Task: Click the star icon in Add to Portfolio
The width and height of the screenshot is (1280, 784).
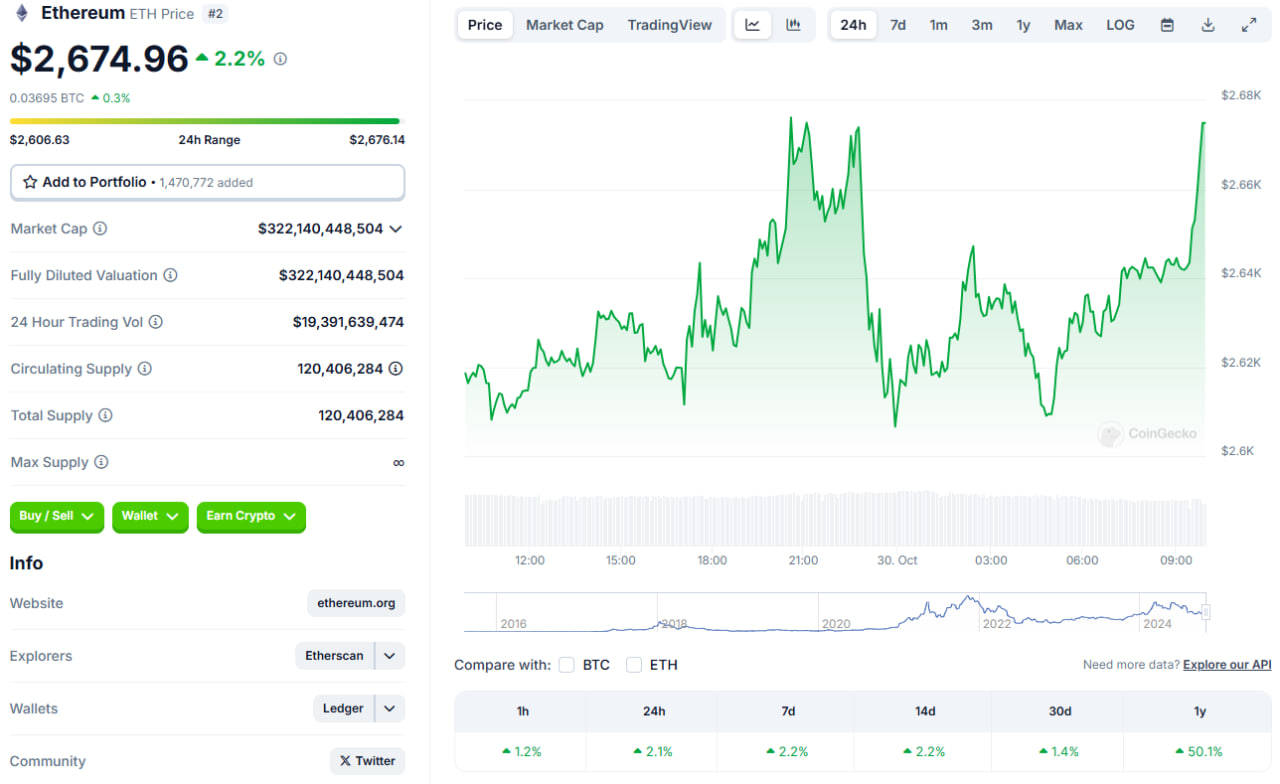Action: 30,182
